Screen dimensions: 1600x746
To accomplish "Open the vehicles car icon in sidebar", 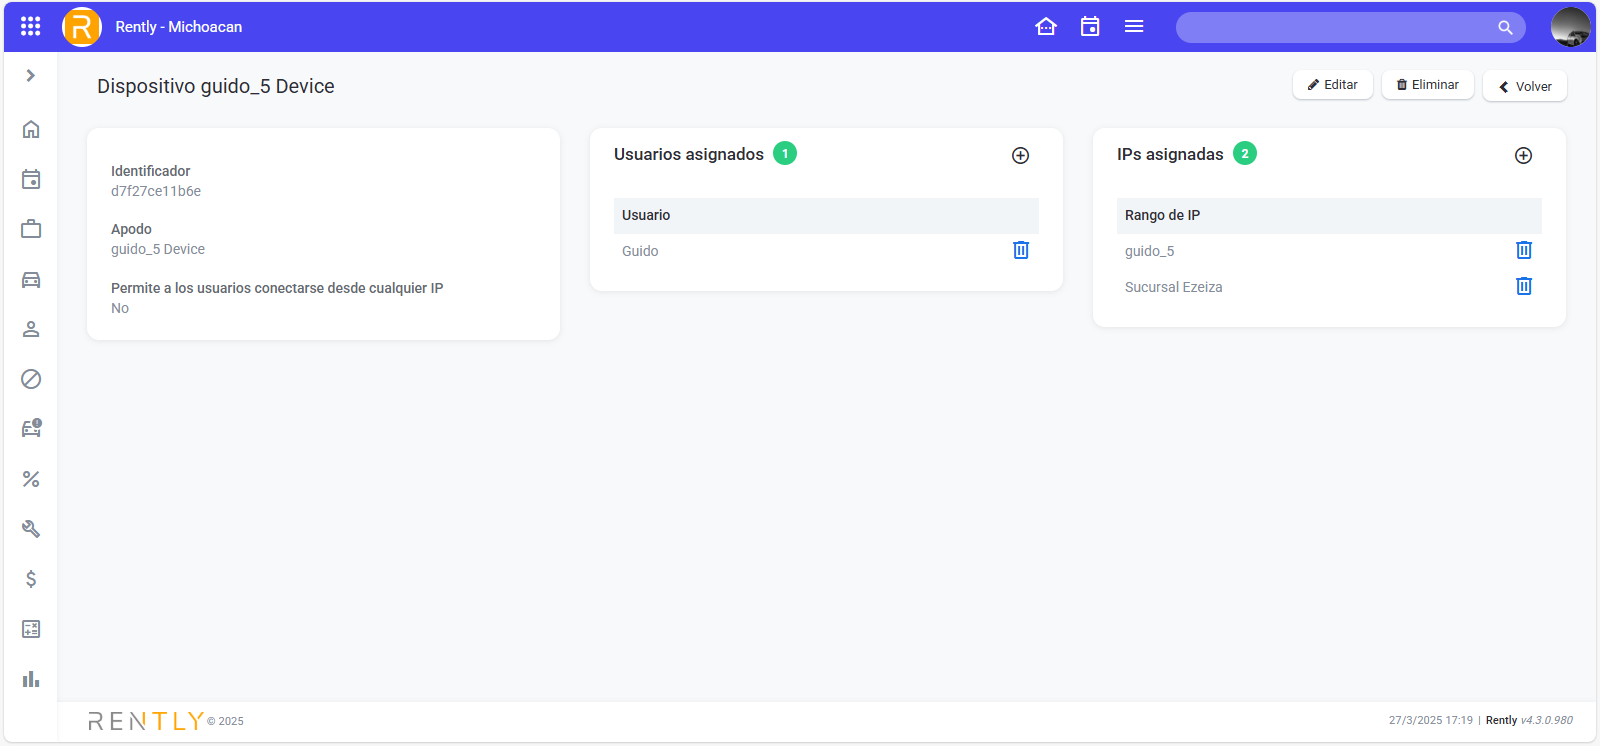I will click(x=31, y=280).
